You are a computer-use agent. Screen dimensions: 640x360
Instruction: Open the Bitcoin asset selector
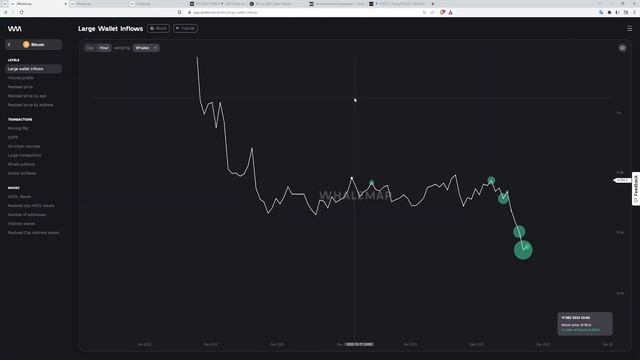tap(33, 44)
